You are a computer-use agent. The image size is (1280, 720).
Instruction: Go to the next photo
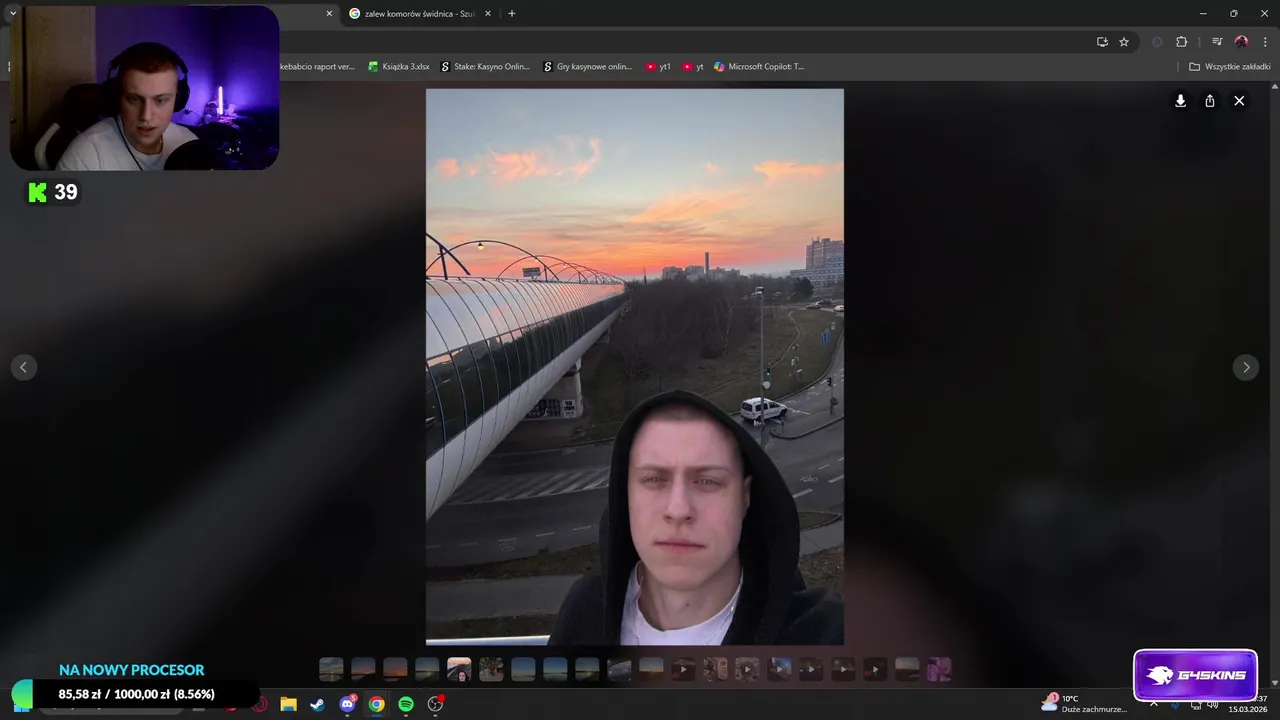[x=1246, y=367]
